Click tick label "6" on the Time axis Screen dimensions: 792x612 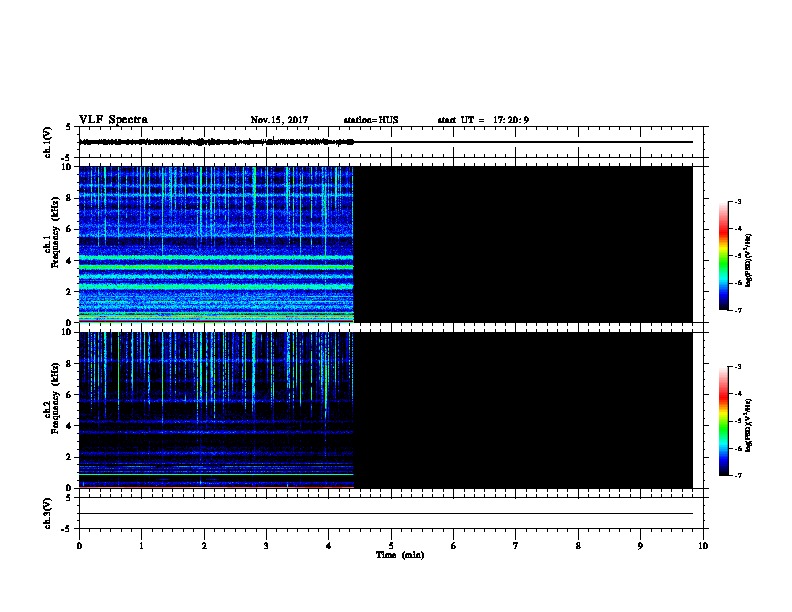[454, 546]
